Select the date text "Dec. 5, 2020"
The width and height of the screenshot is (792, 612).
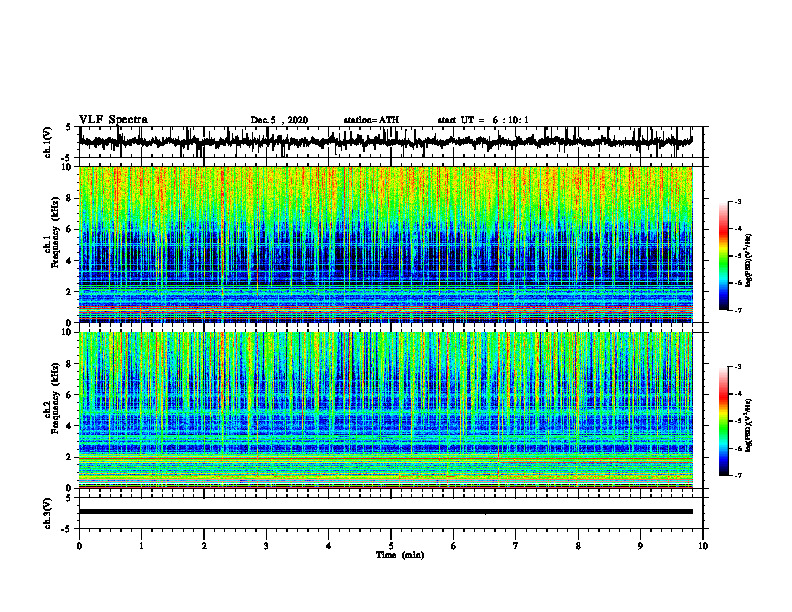279,120
